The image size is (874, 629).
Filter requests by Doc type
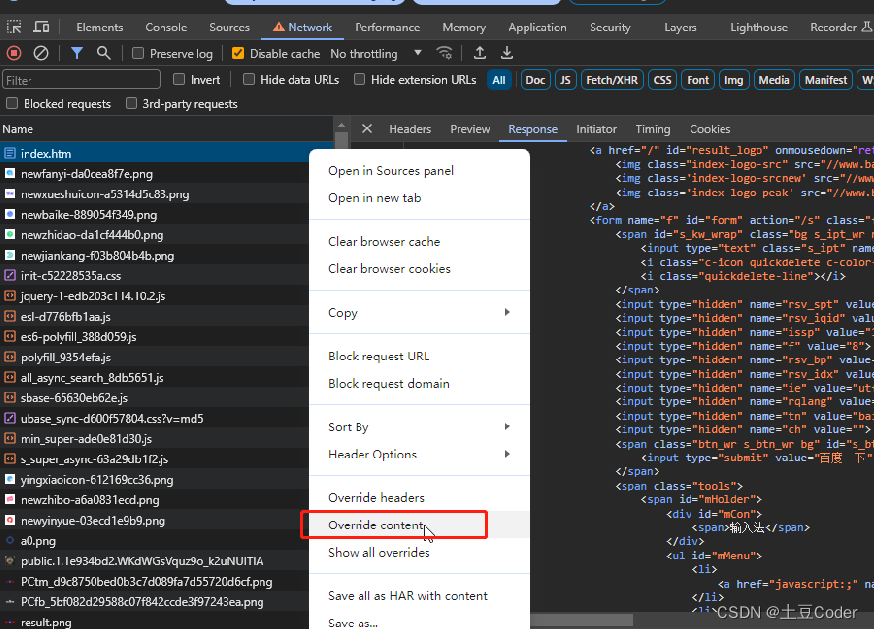tap(535, 80)
